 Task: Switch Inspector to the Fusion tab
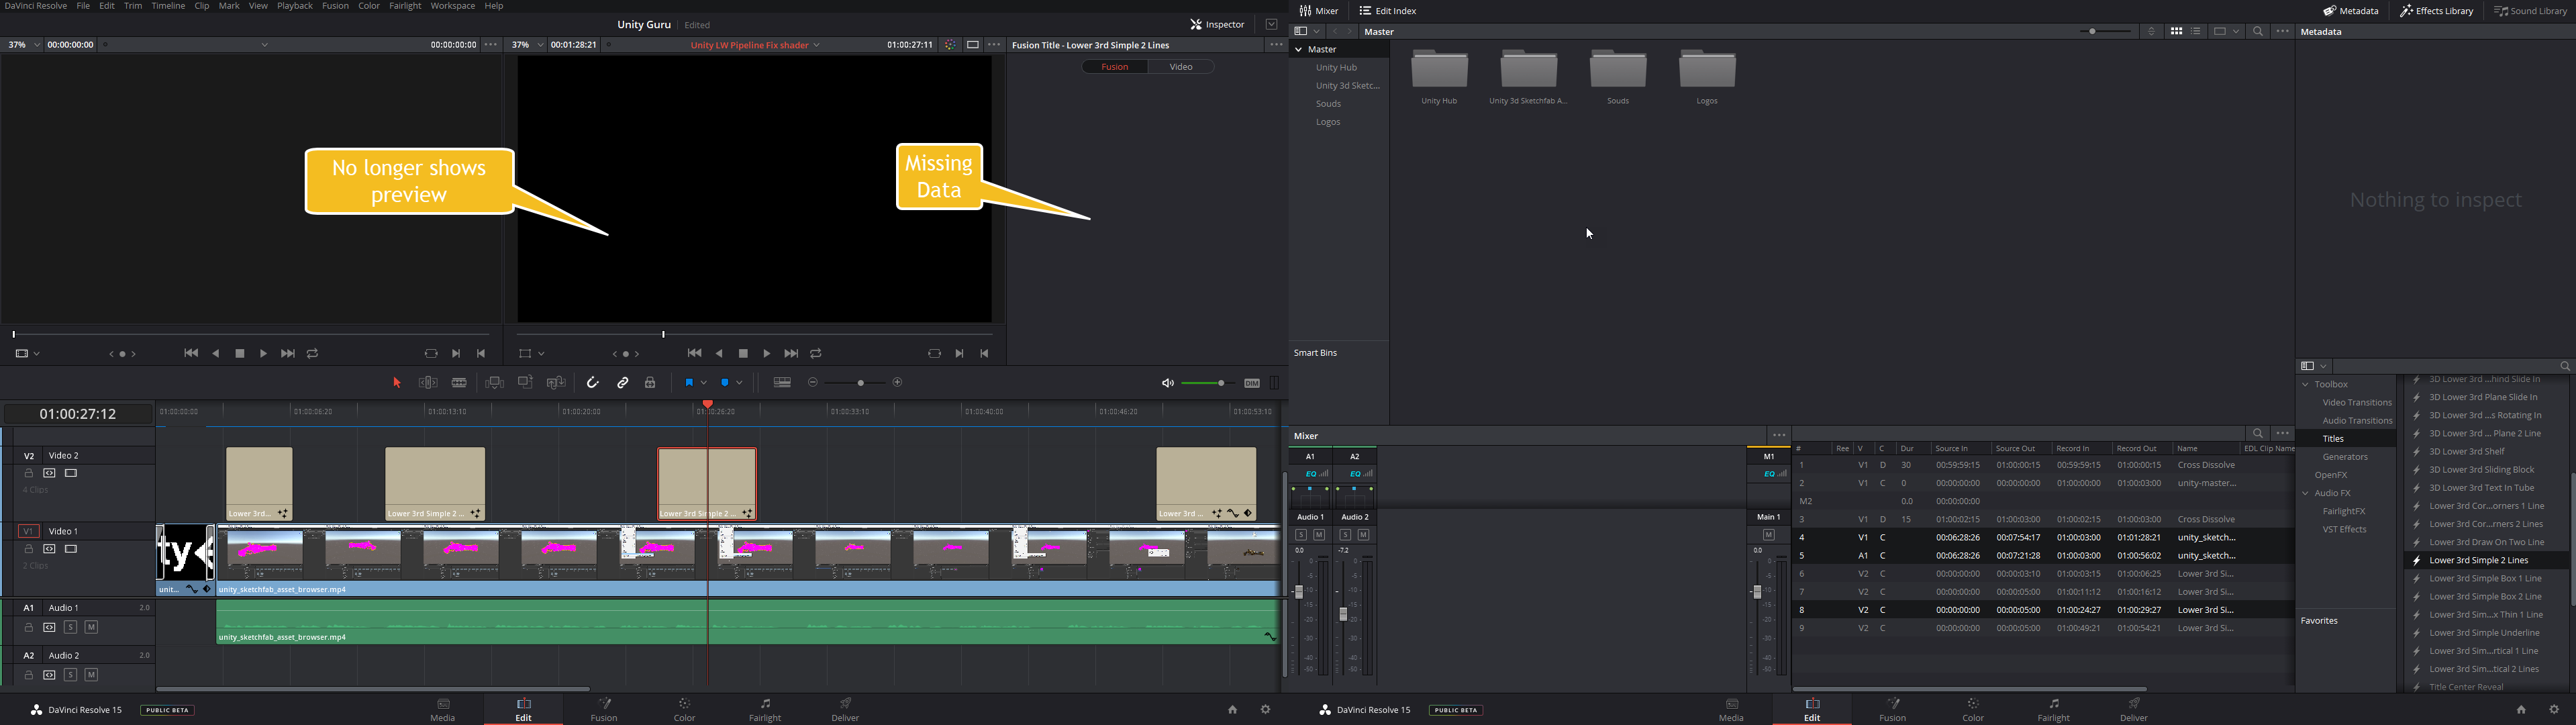pyautogui.click(x=1115, y=67)
